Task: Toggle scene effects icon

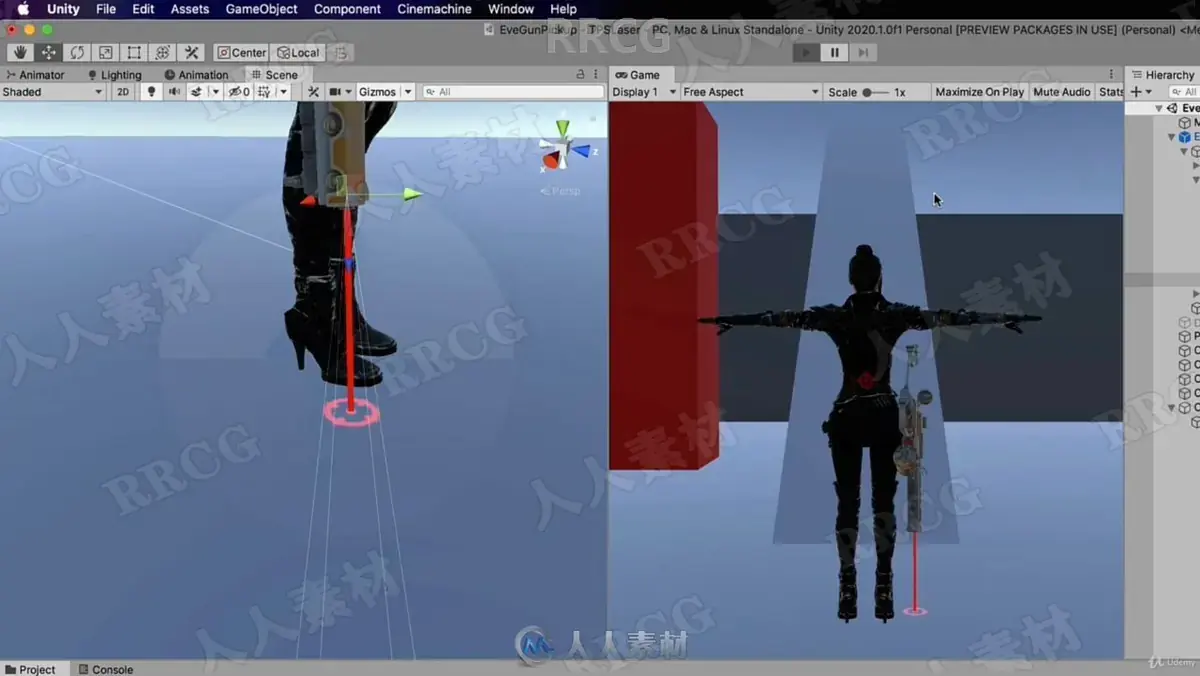Action: [197, 91]
